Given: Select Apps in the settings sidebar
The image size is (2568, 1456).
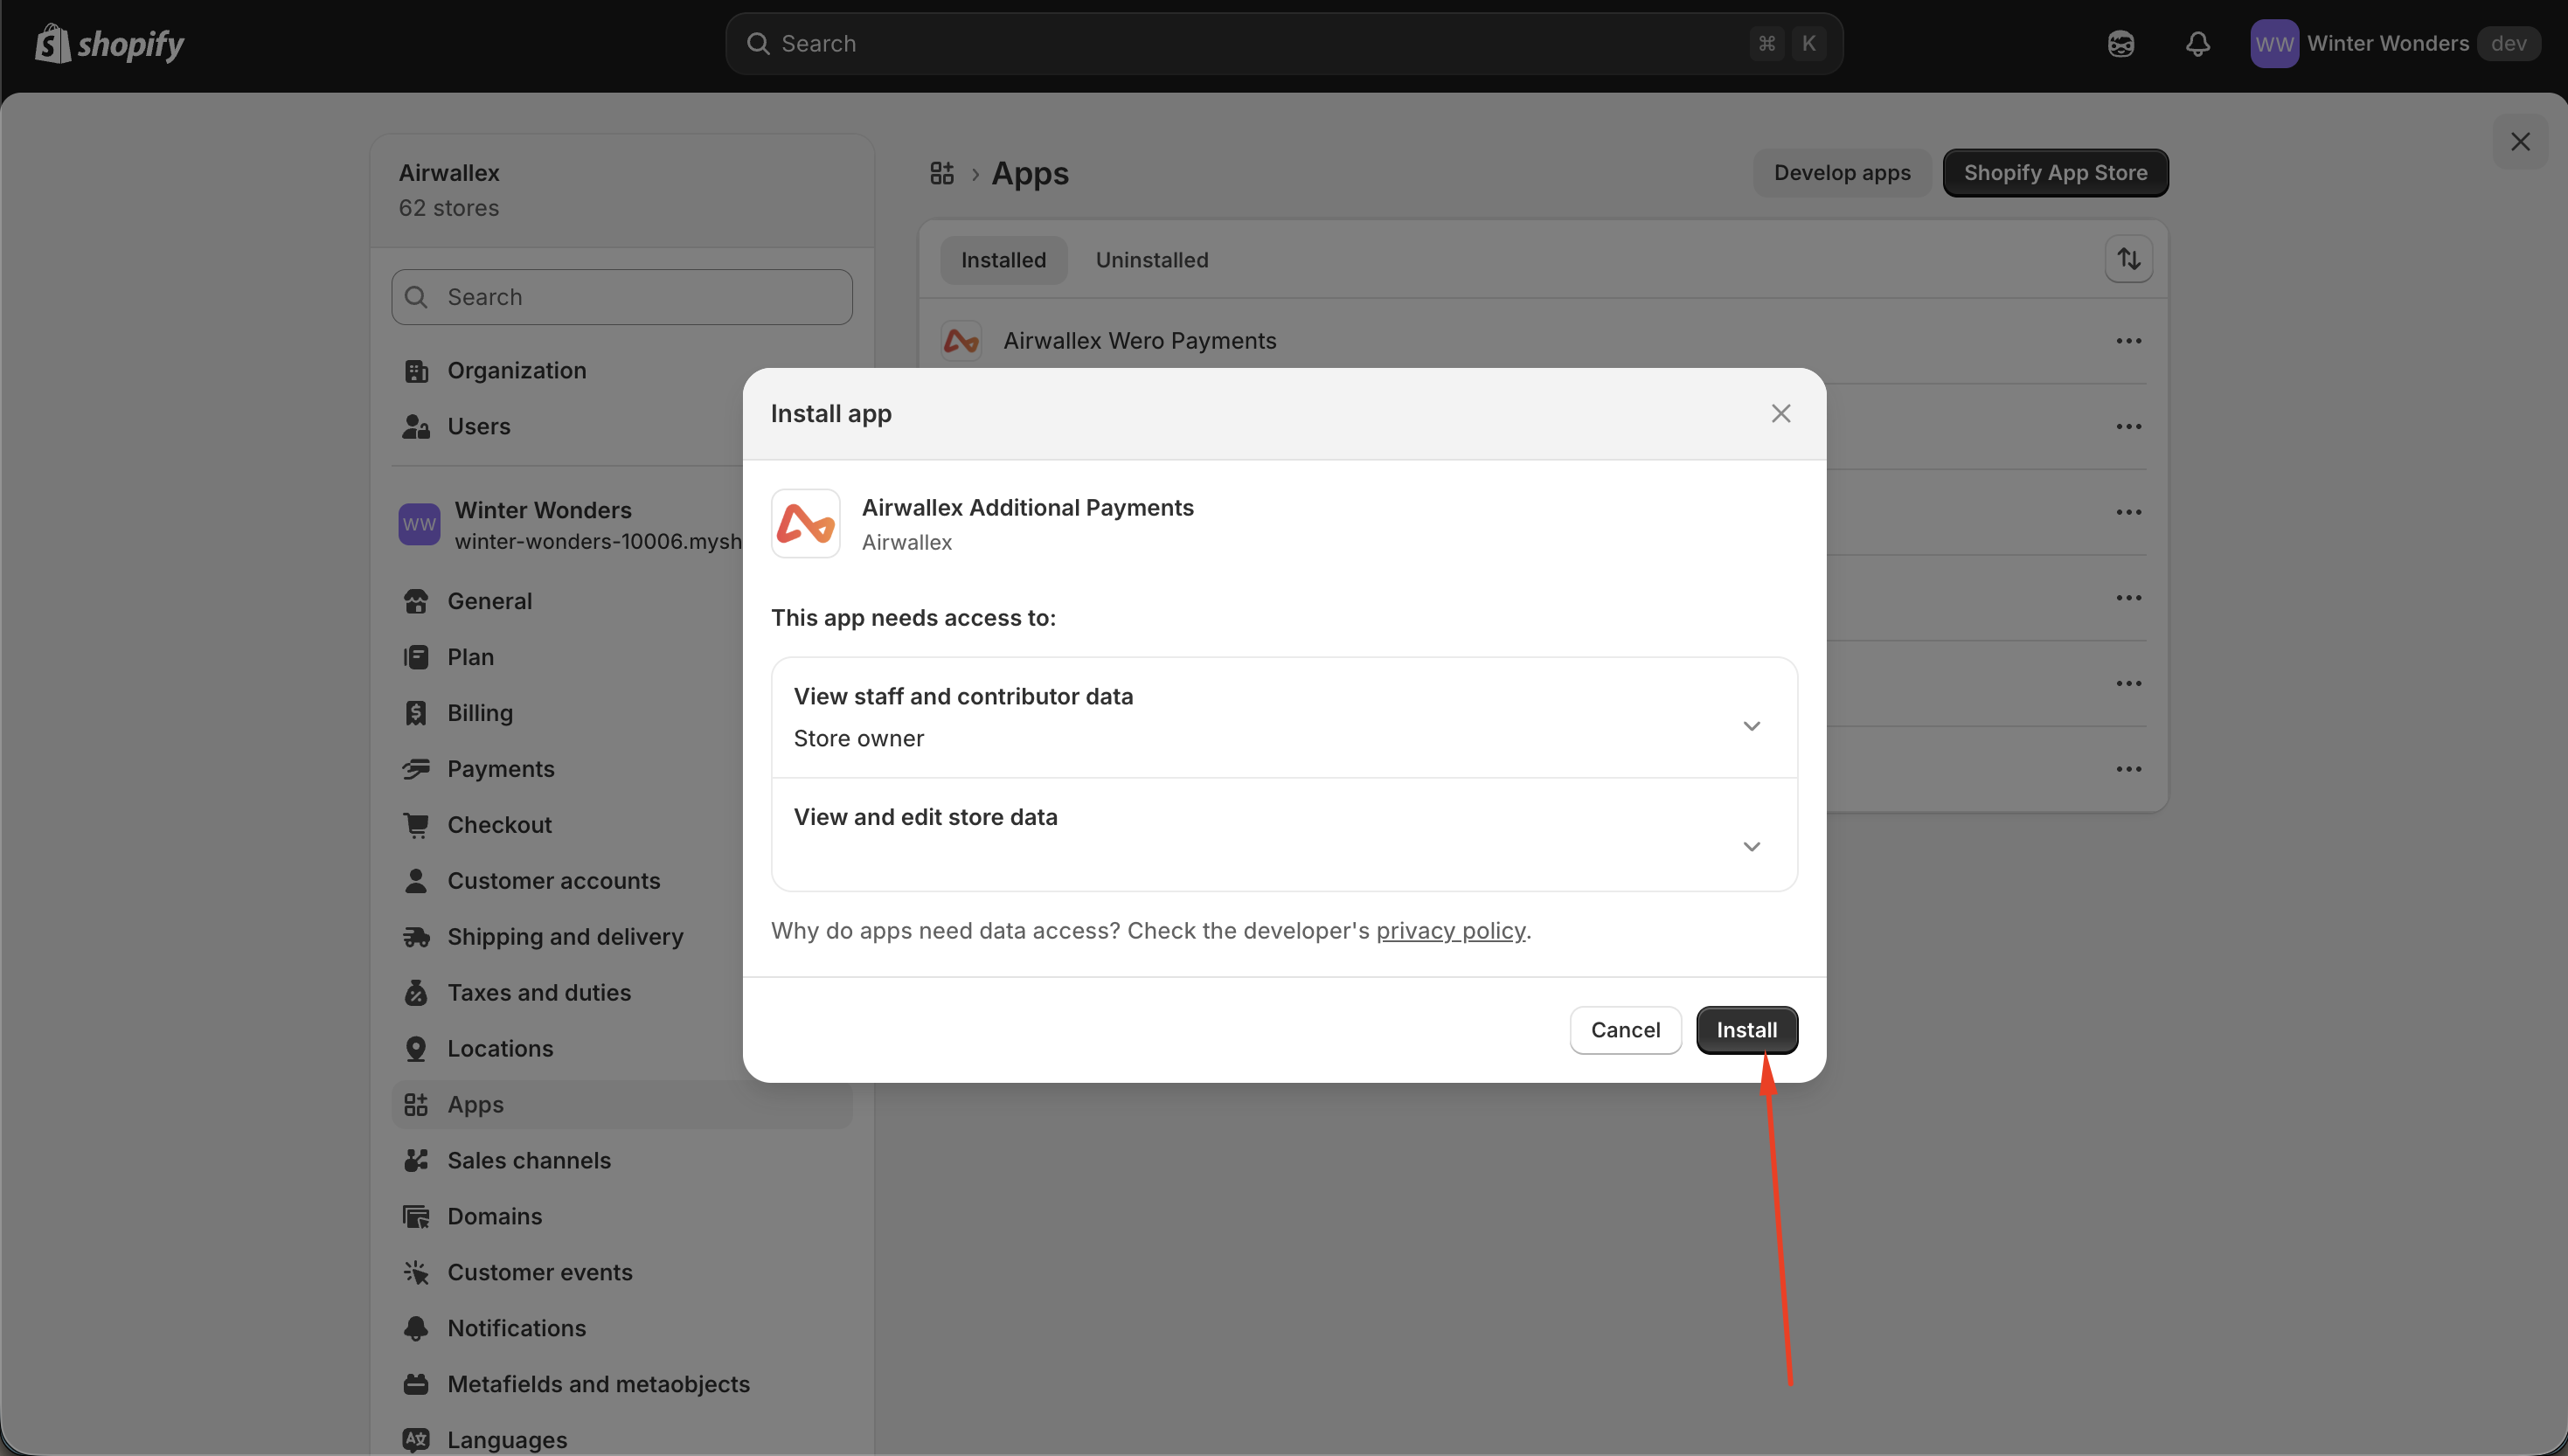Looking at the screenshot, I should [x=622, y=1105].
